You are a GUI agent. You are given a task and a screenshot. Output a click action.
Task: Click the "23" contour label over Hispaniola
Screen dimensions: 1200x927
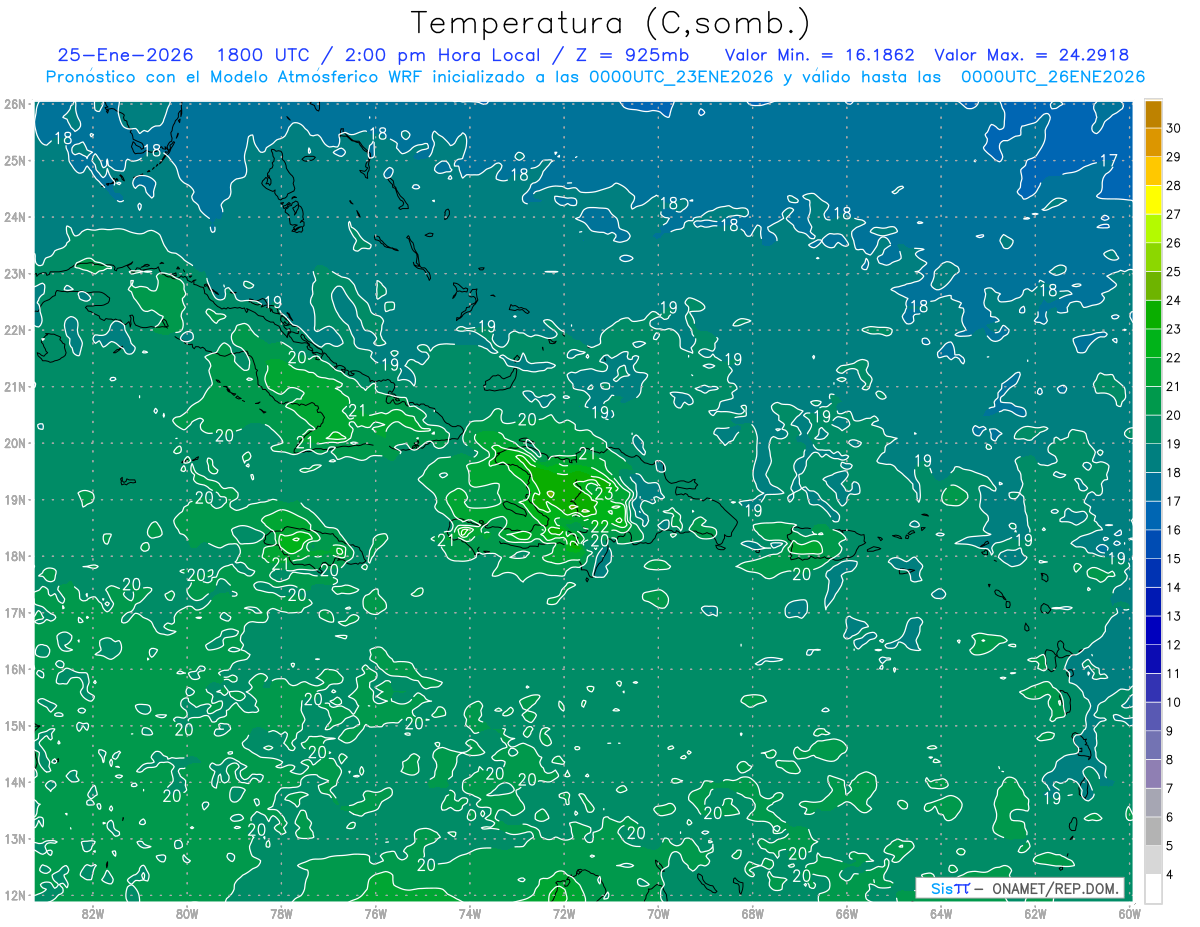point(604,493)
